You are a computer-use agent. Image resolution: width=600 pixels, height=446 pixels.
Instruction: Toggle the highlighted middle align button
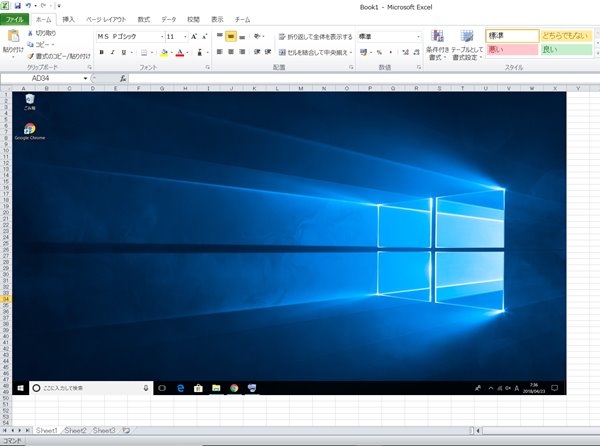pos(231,36)
